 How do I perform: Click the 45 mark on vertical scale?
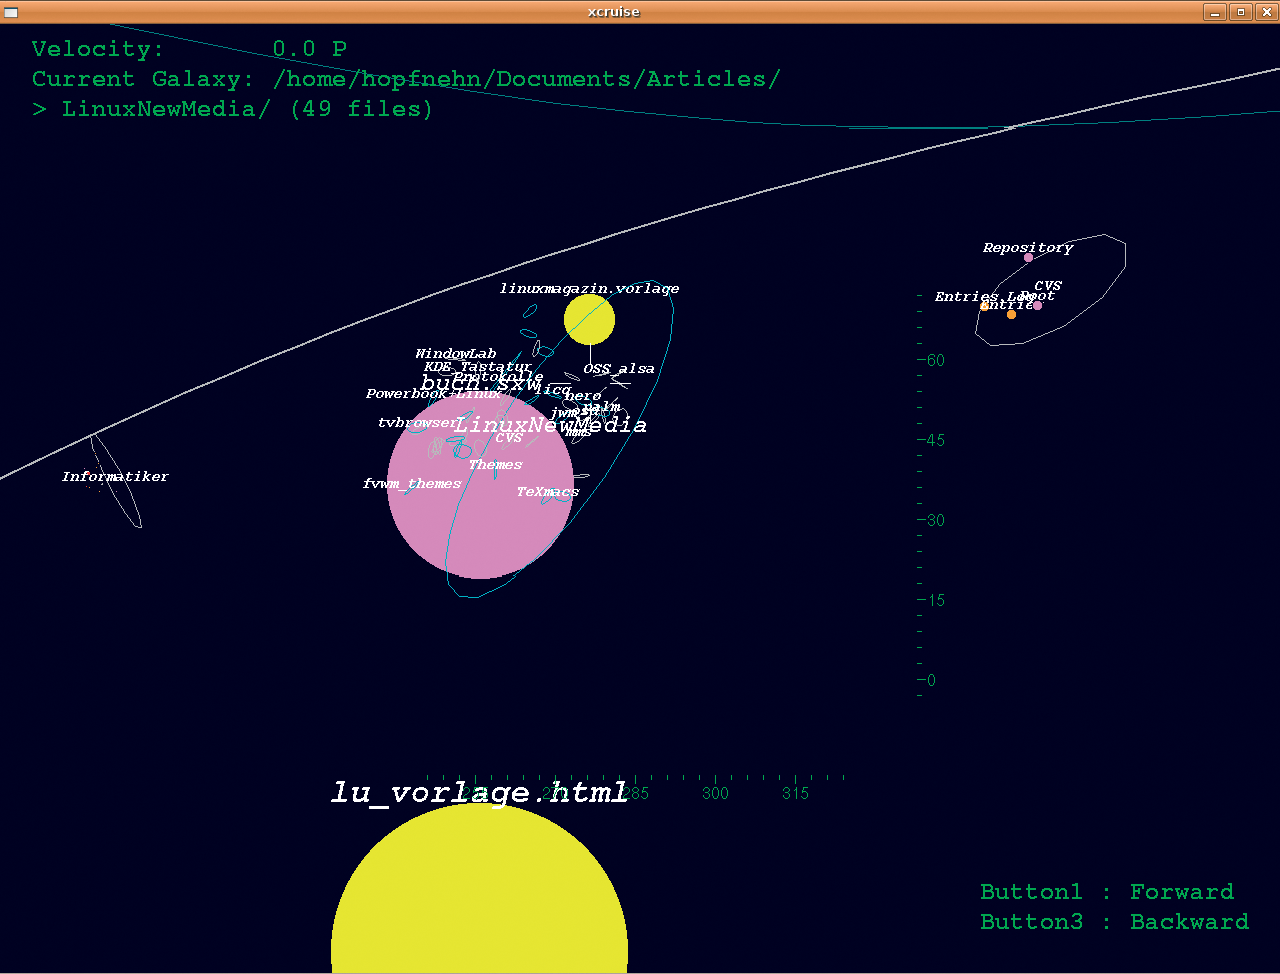(936, 440)
